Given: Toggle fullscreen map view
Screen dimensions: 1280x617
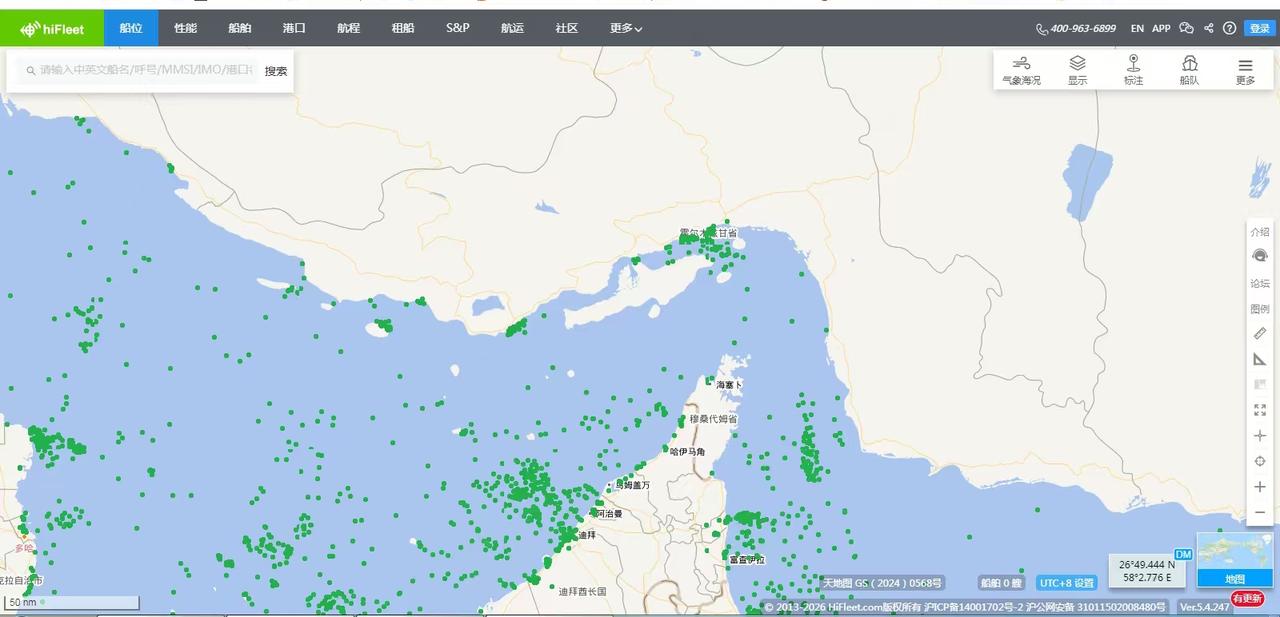Looking at the screenshot, I should click(x=1260, y=410).
